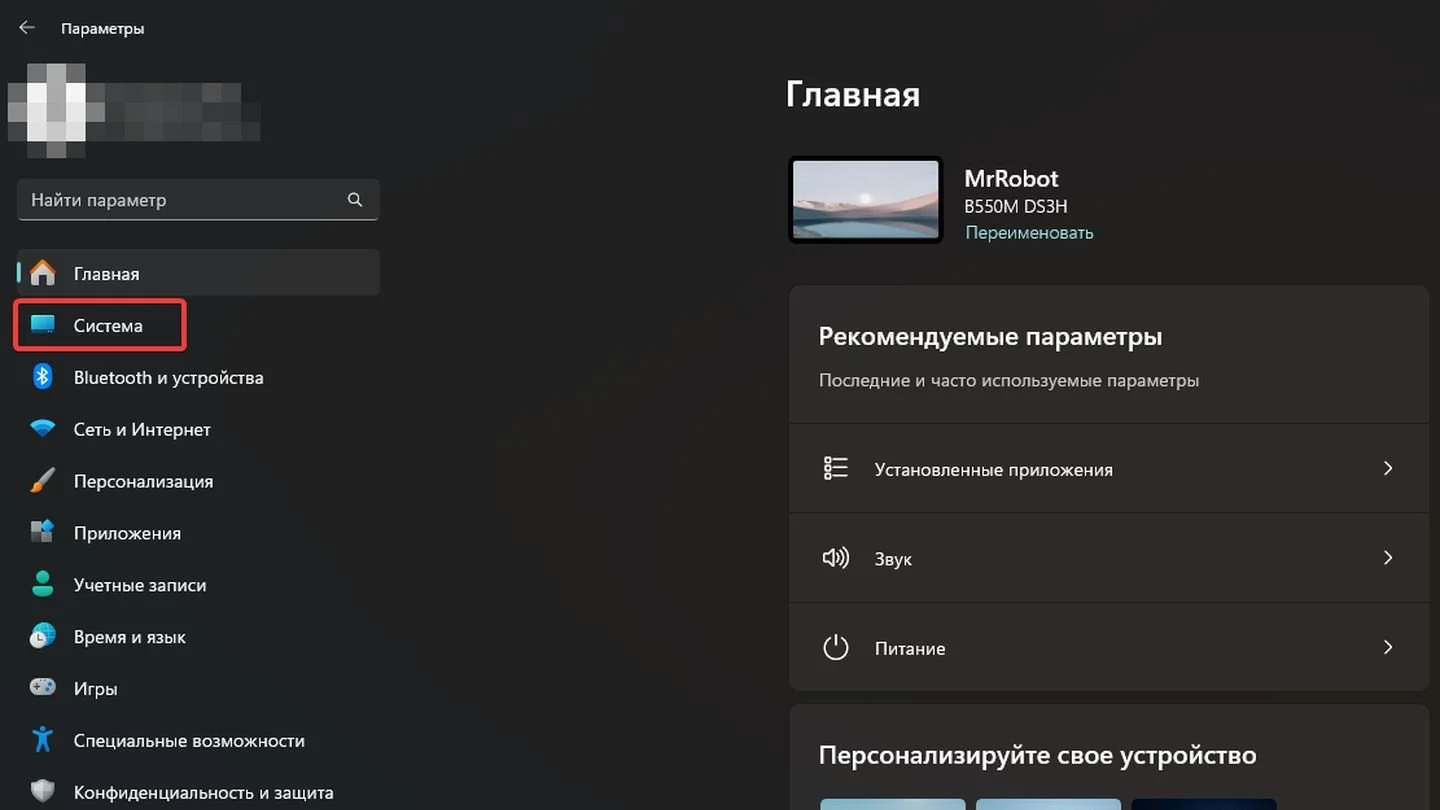Click the Питание power icon

pyautogui.click(x=835, y=648)
